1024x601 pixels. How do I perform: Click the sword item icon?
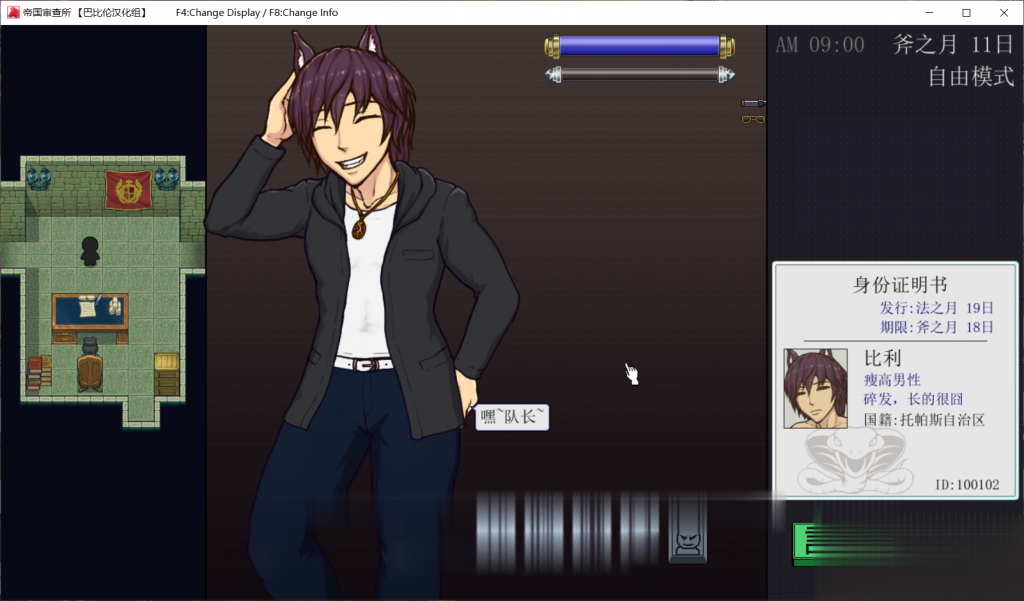tap(753, 103)
